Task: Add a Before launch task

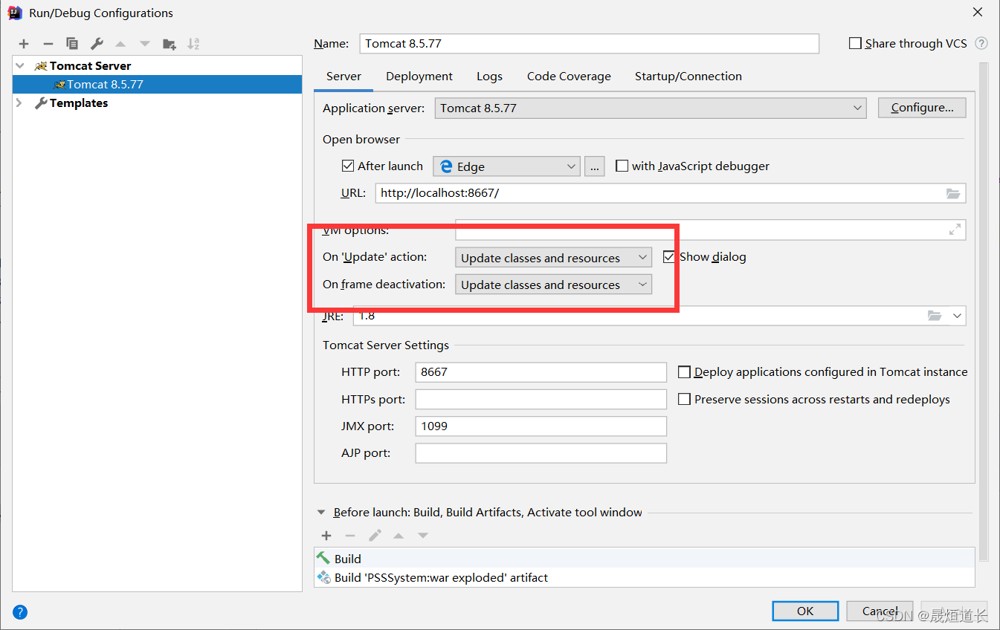Action: tap(327, 536)
